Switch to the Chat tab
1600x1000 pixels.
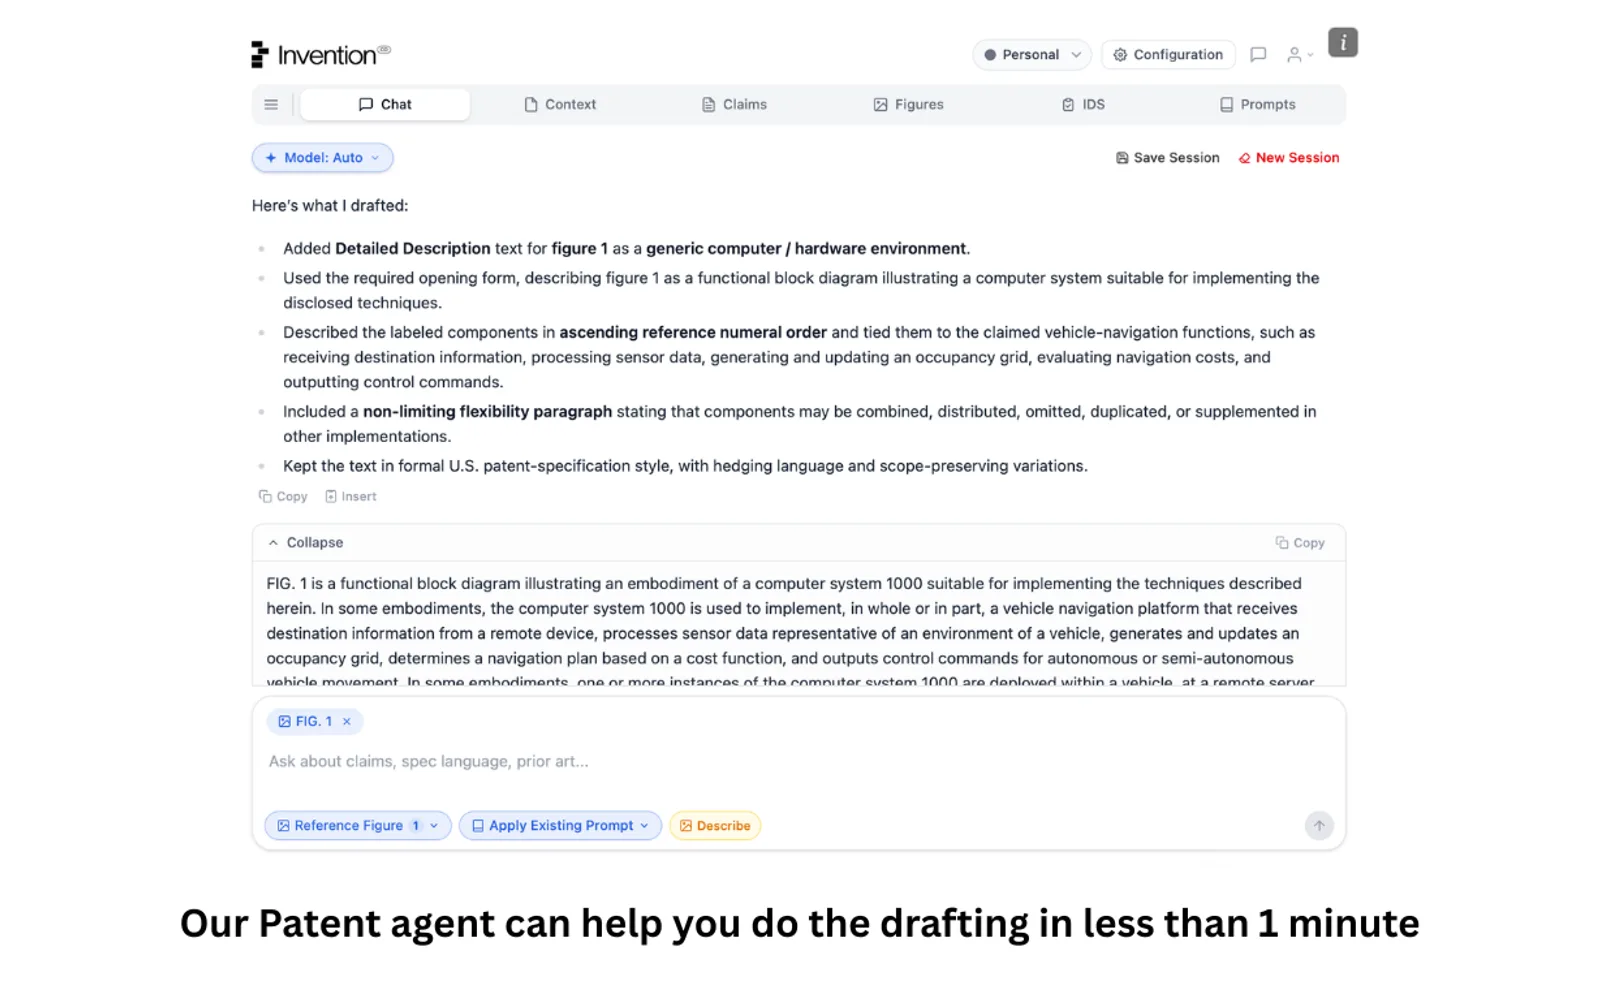pos(385,104)
